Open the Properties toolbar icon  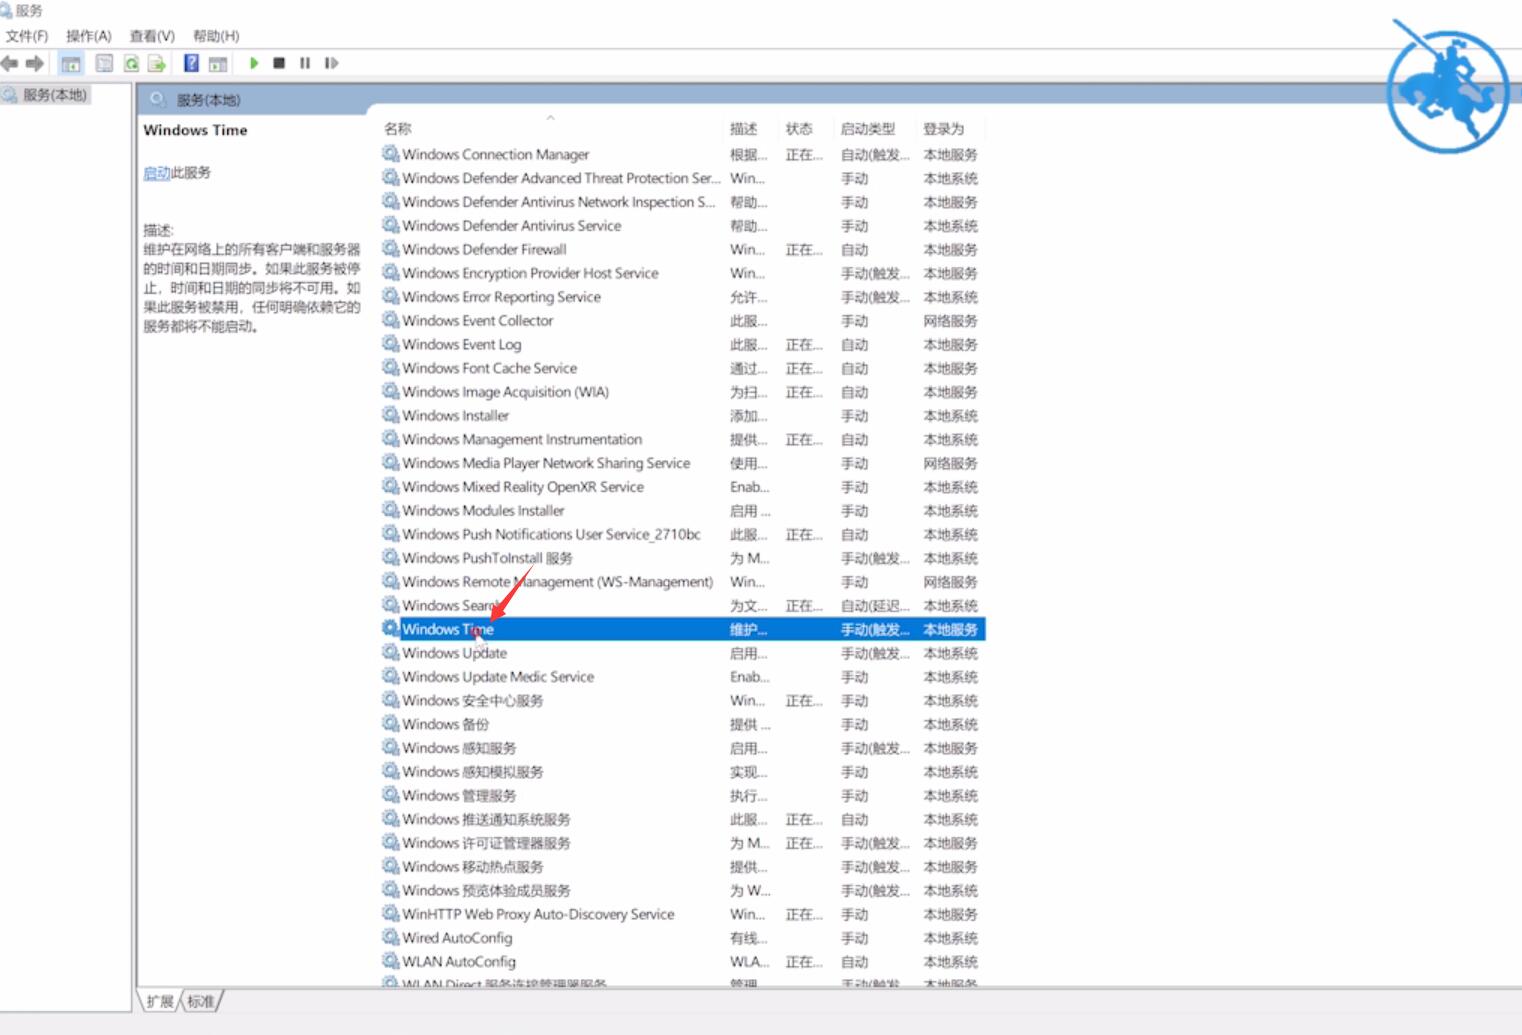click(104, 63)
